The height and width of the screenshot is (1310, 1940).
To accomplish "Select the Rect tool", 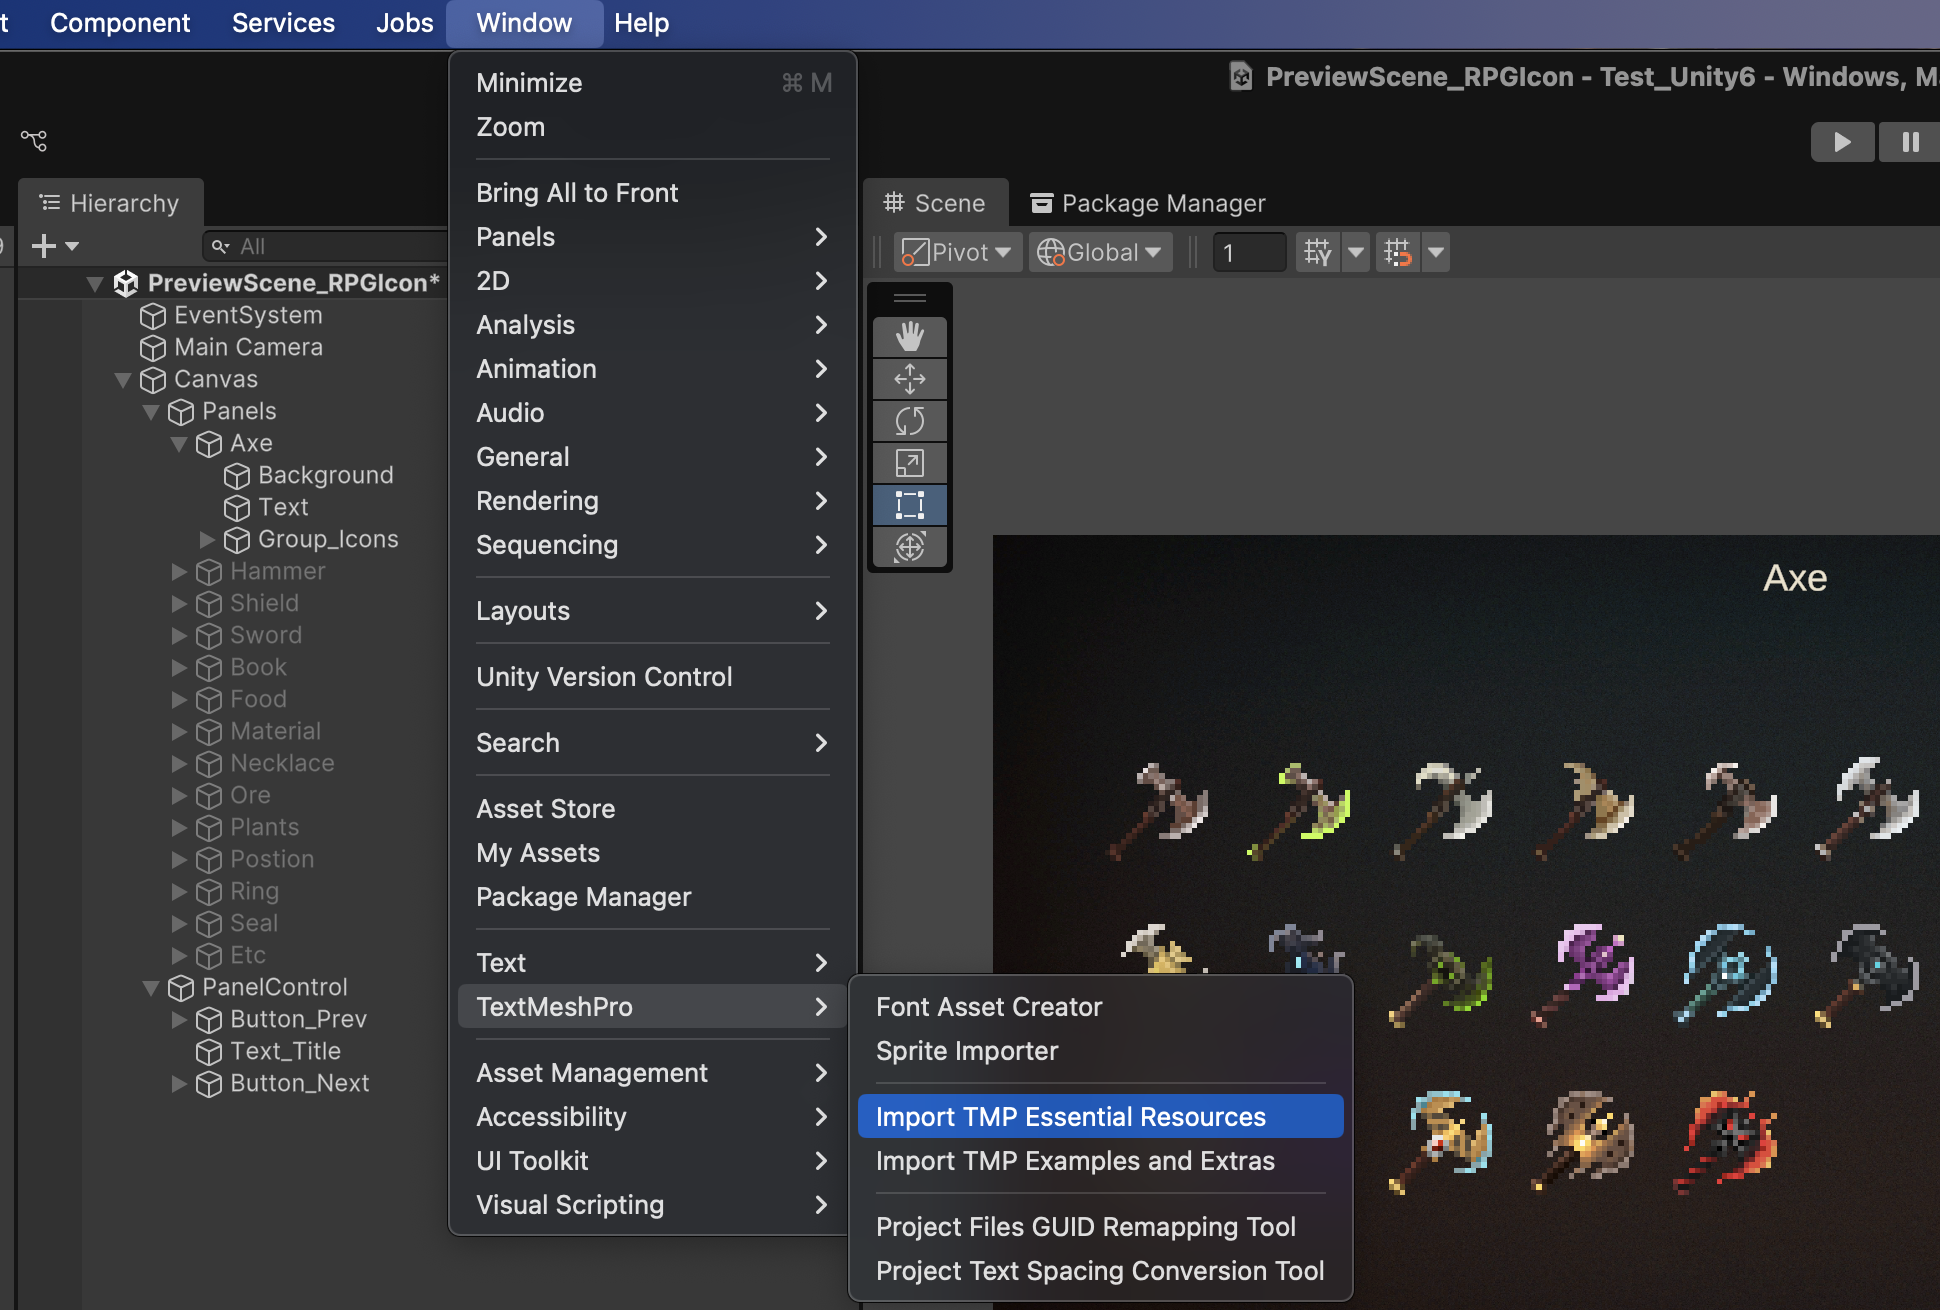I will point(909,505).
